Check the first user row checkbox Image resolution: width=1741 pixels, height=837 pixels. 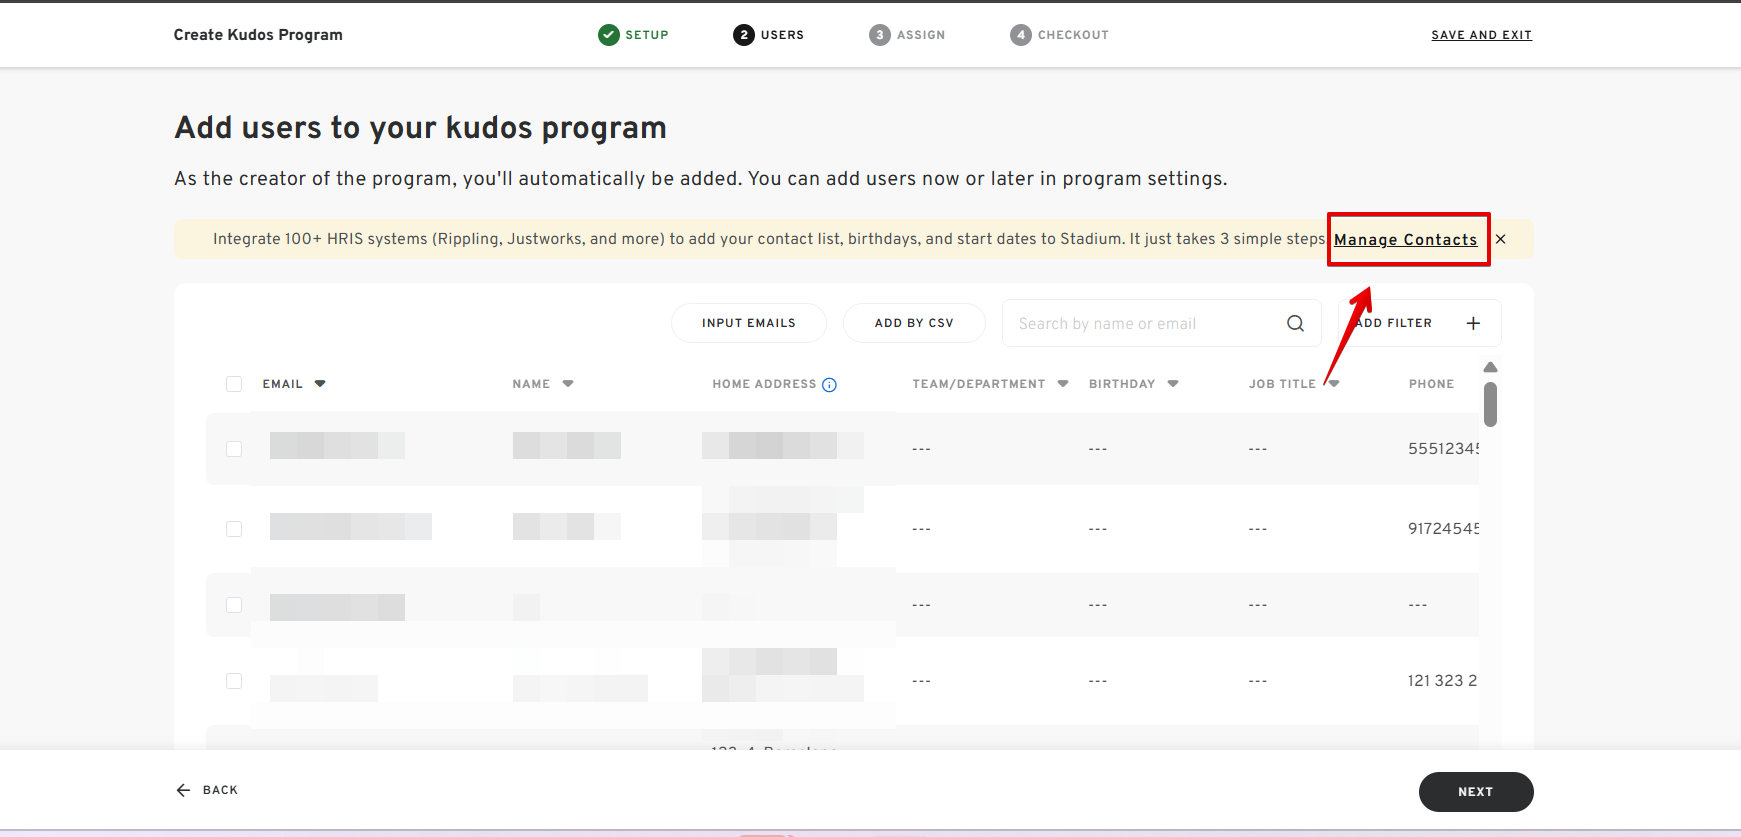click(234, 449)
